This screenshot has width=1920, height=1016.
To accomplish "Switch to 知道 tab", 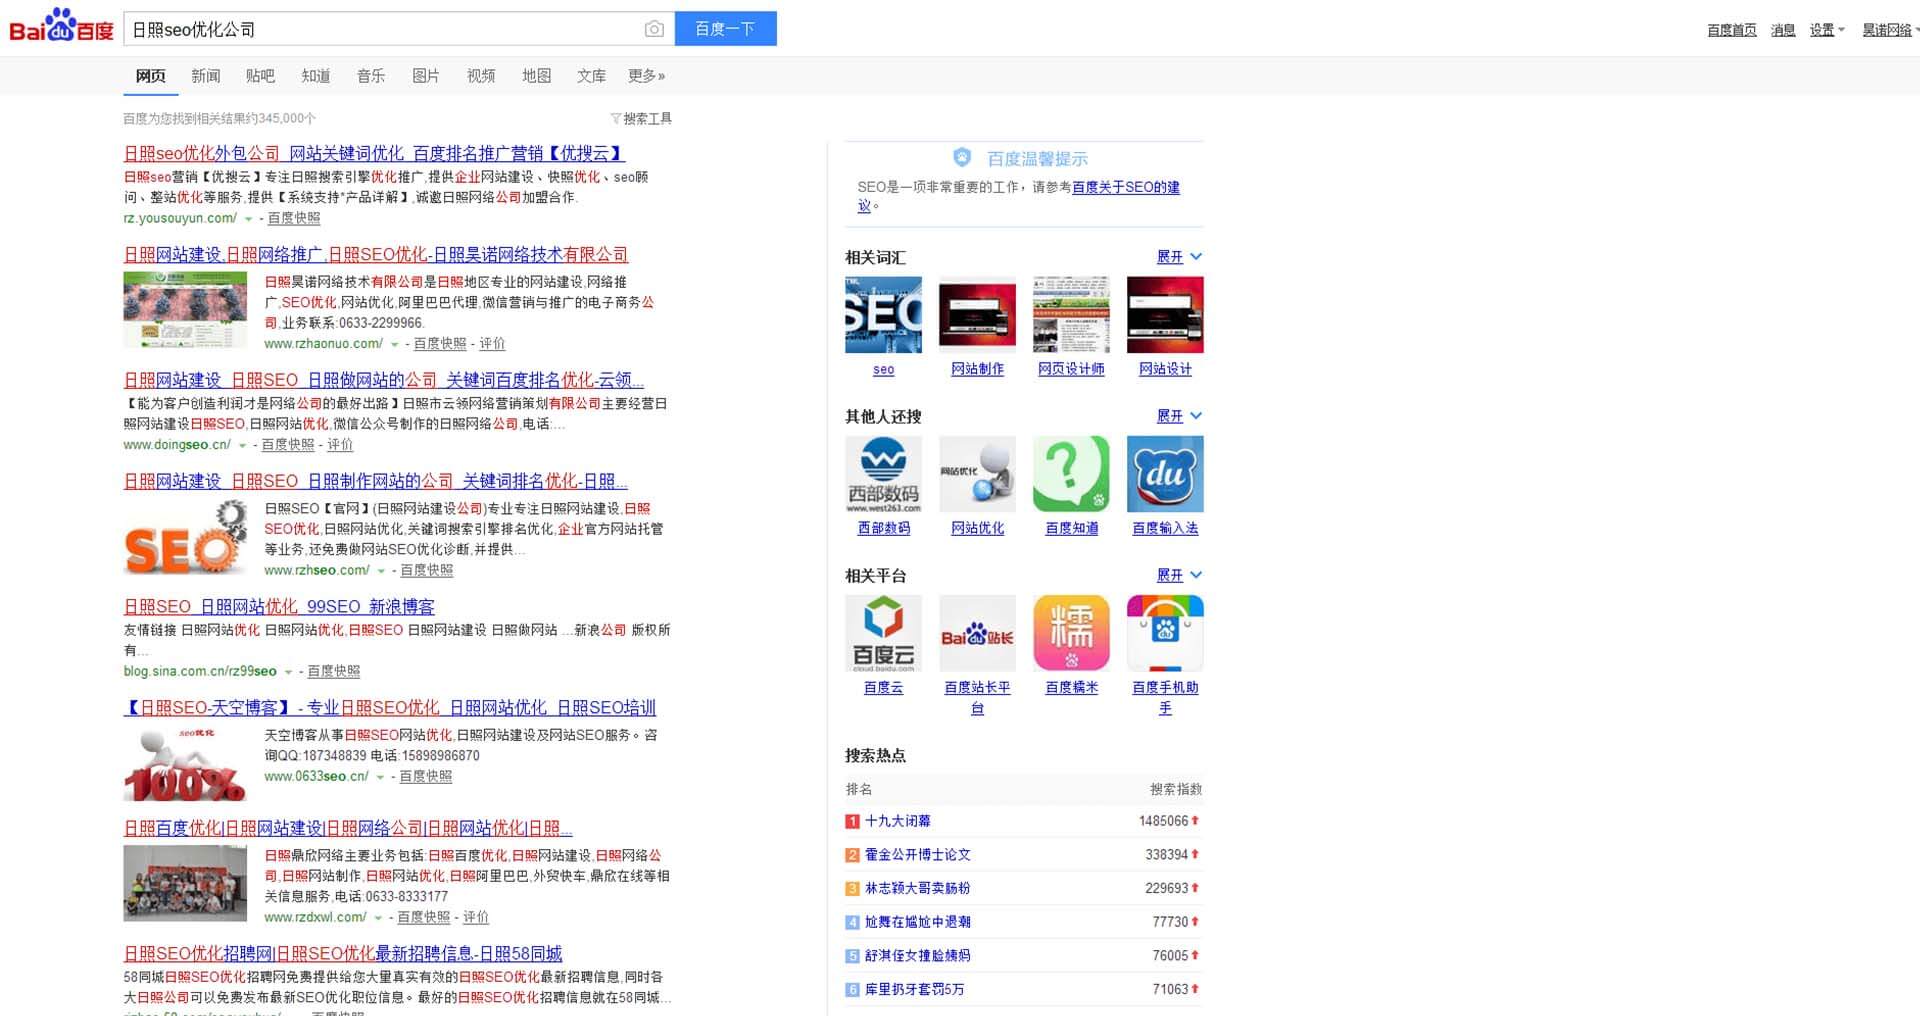I will click(x=315, y=76).
